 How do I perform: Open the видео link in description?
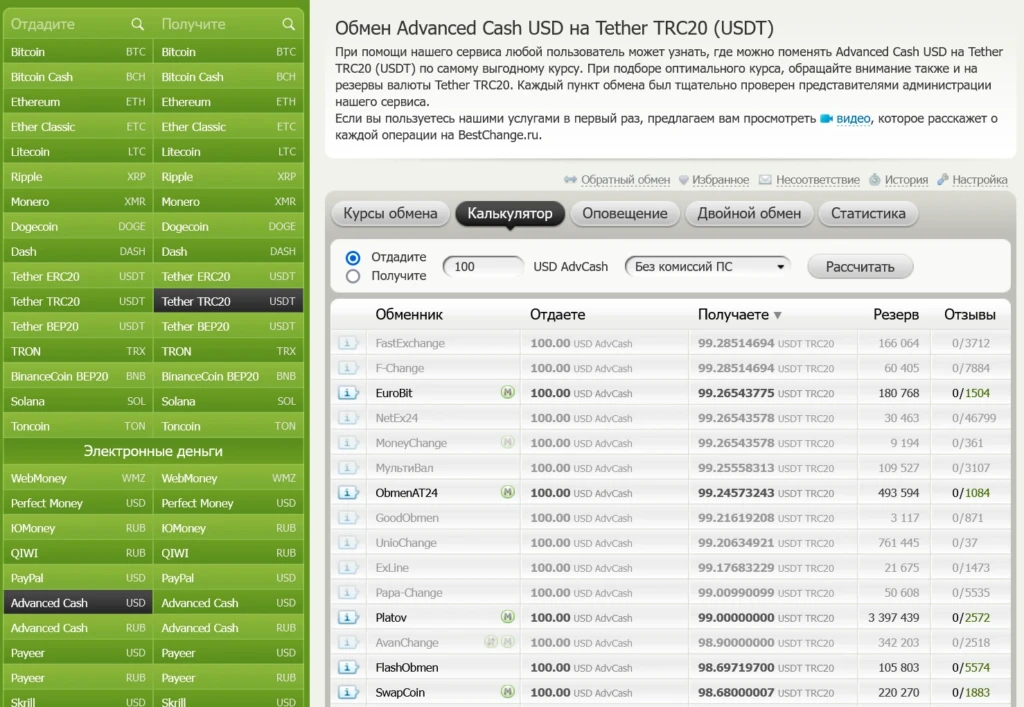pos(853,119)
